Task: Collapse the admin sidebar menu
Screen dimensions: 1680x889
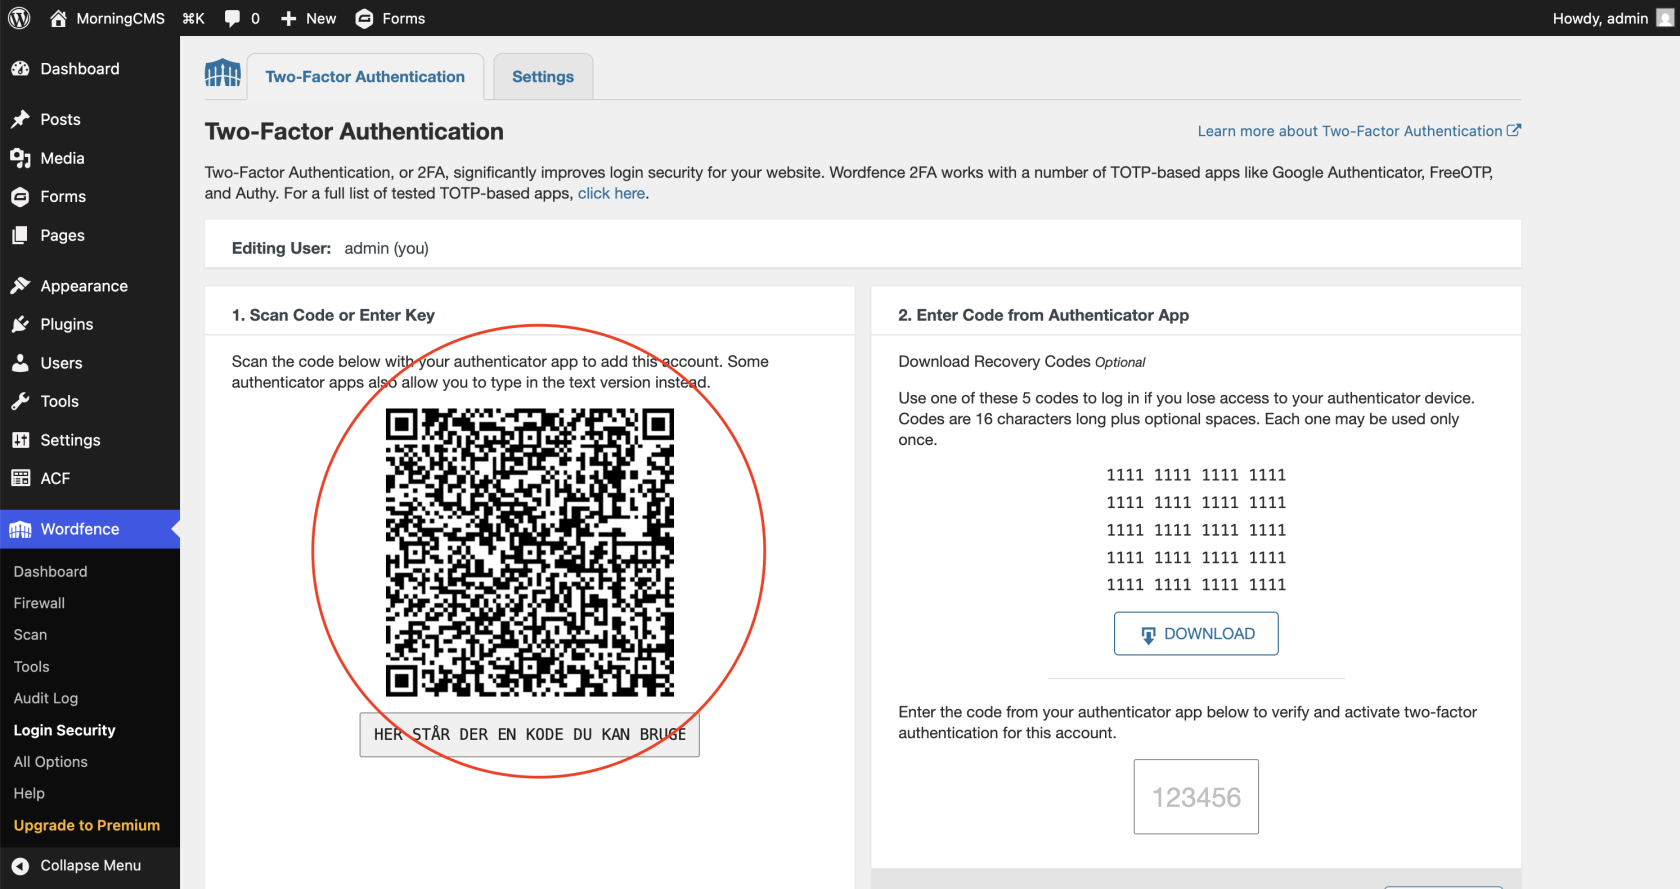Action: [x=90, y=866]
